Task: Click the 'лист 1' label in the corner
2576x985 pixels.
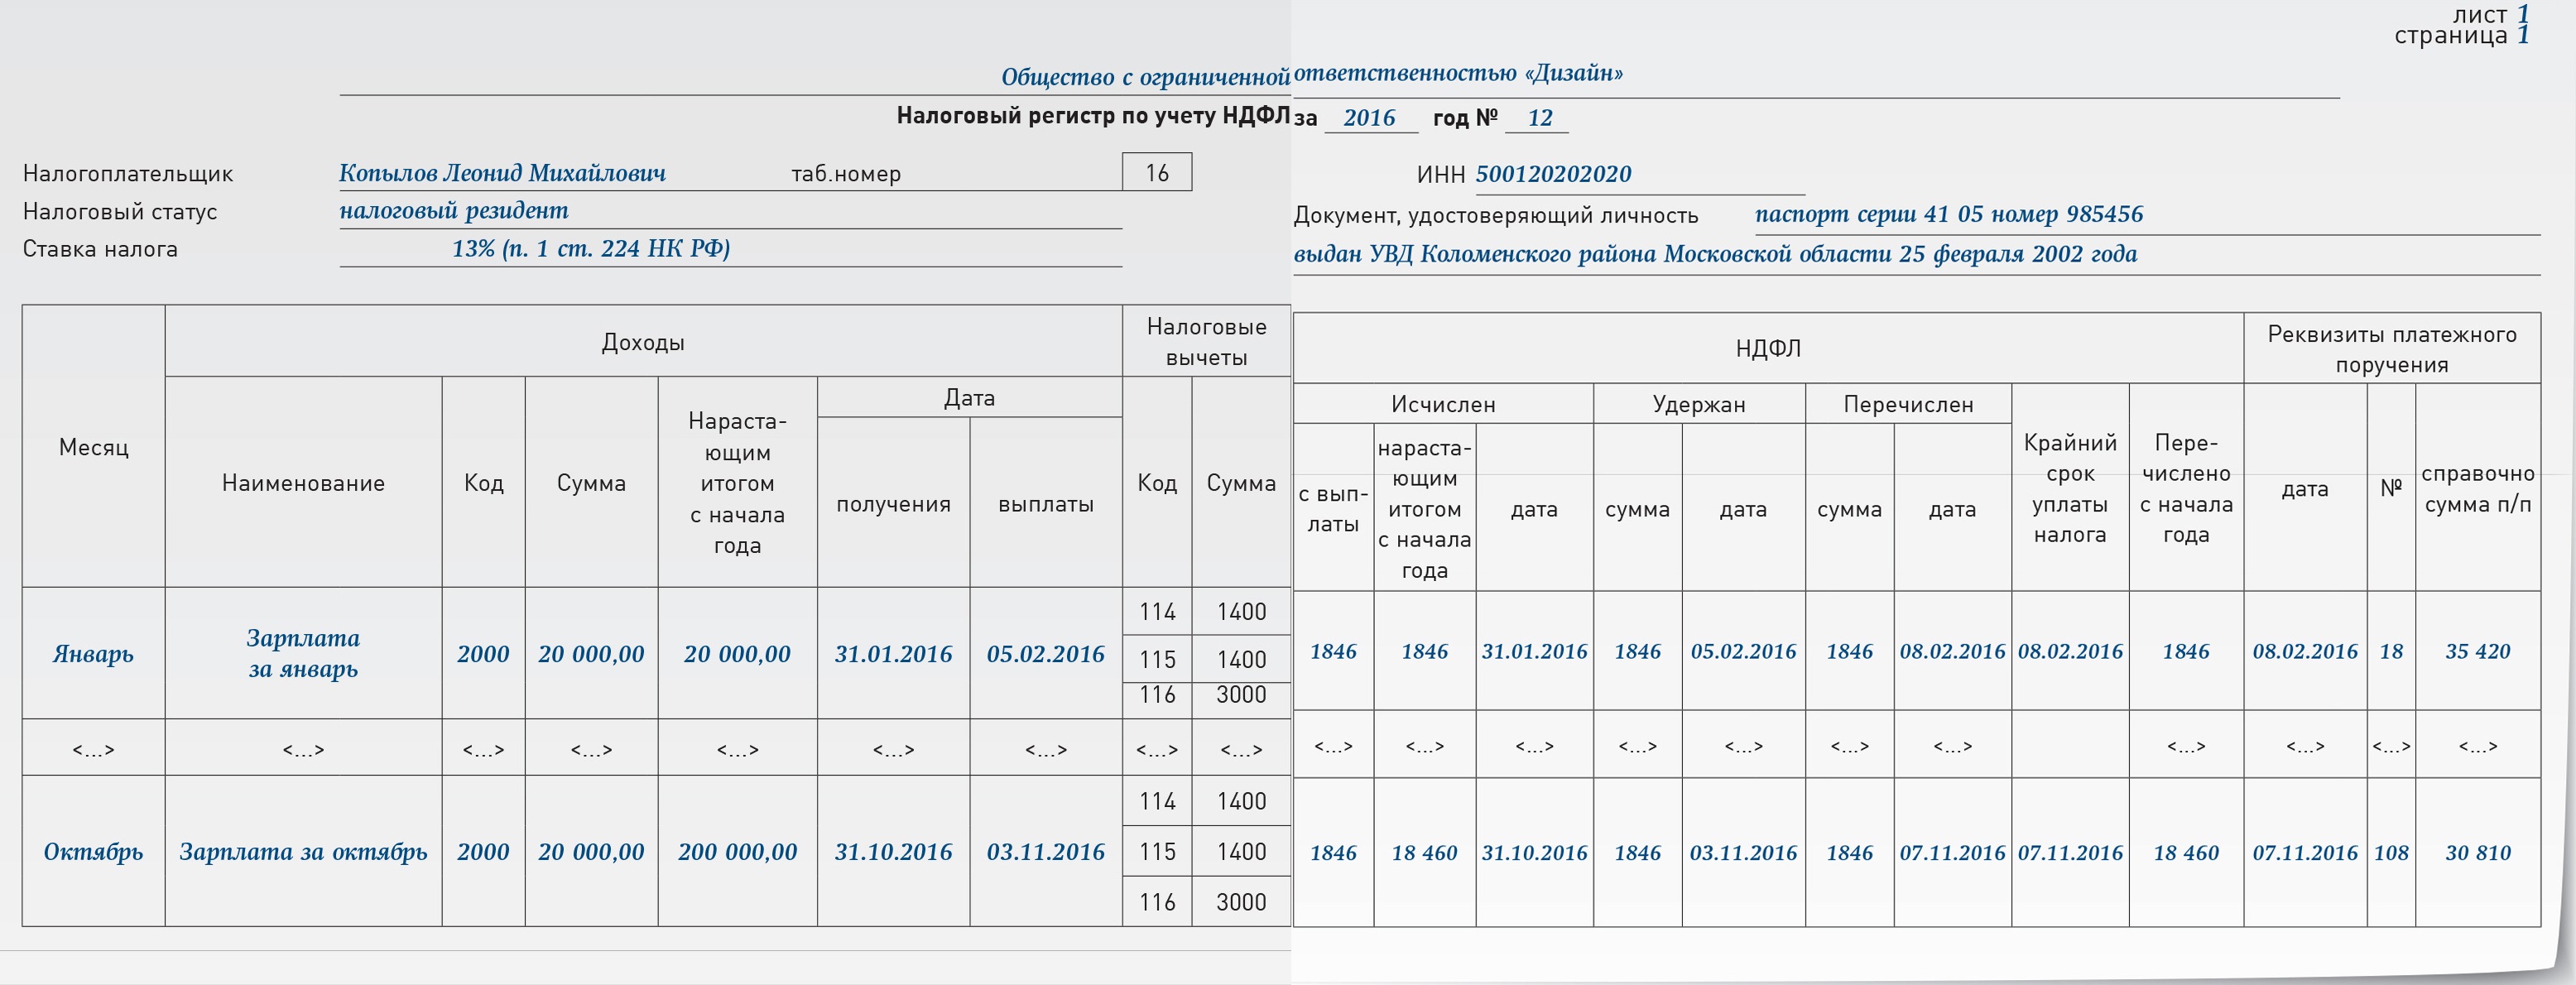Action: (x=2490, y=14)
